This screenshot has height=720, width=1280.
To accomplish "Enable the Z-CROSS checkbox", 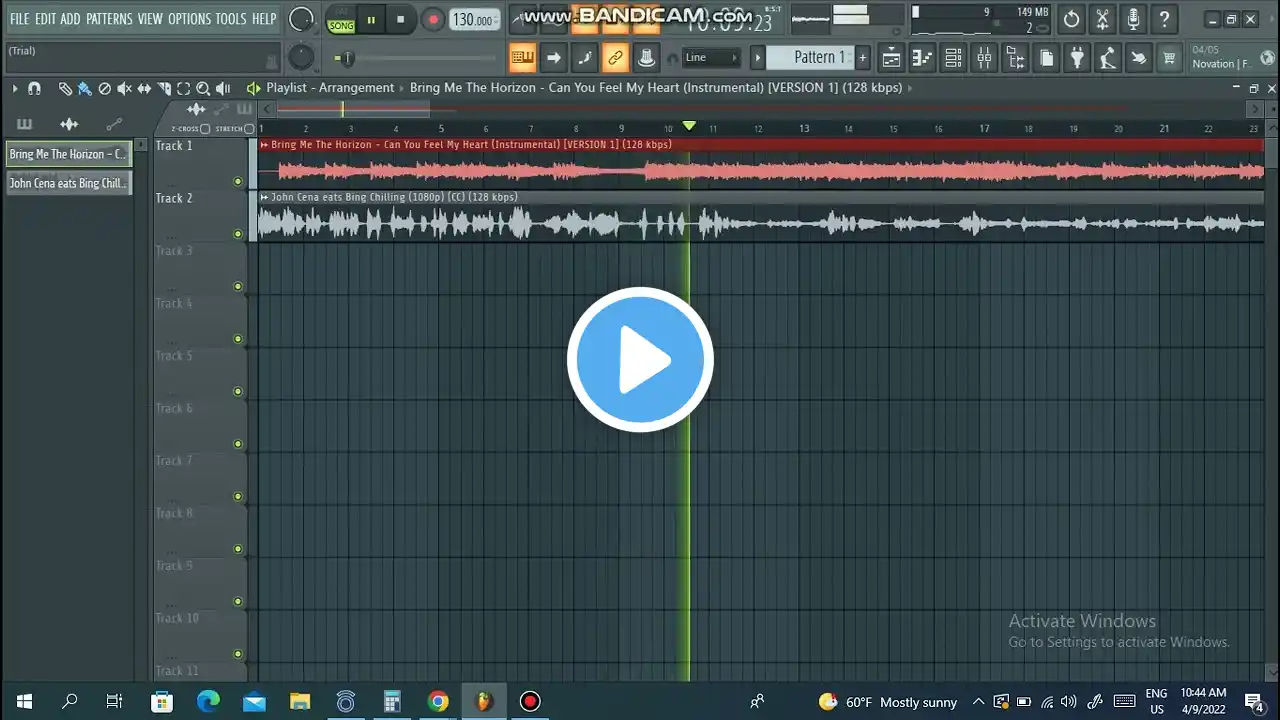I will pyautogui.click(x=205, y=129).
